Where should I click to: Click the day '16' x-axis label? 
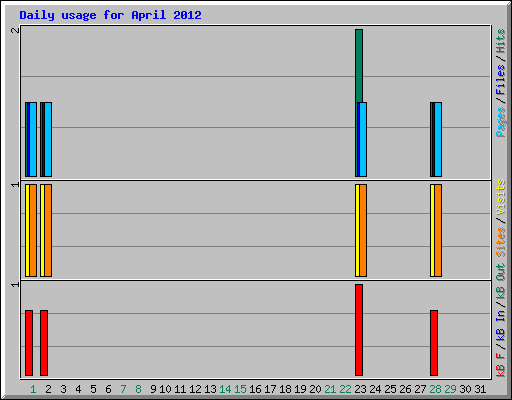coord(255,389)
